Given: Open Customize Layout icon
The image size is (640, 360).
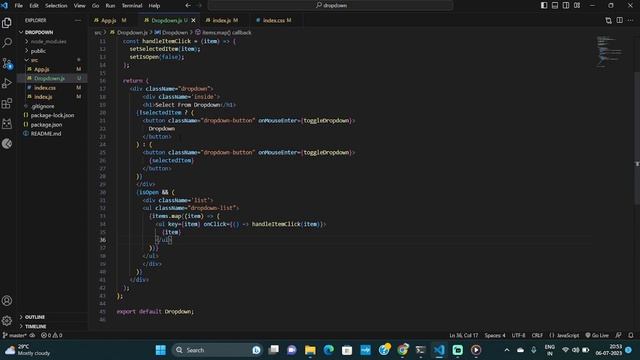Looking at the screenshot, I should 577,5.
